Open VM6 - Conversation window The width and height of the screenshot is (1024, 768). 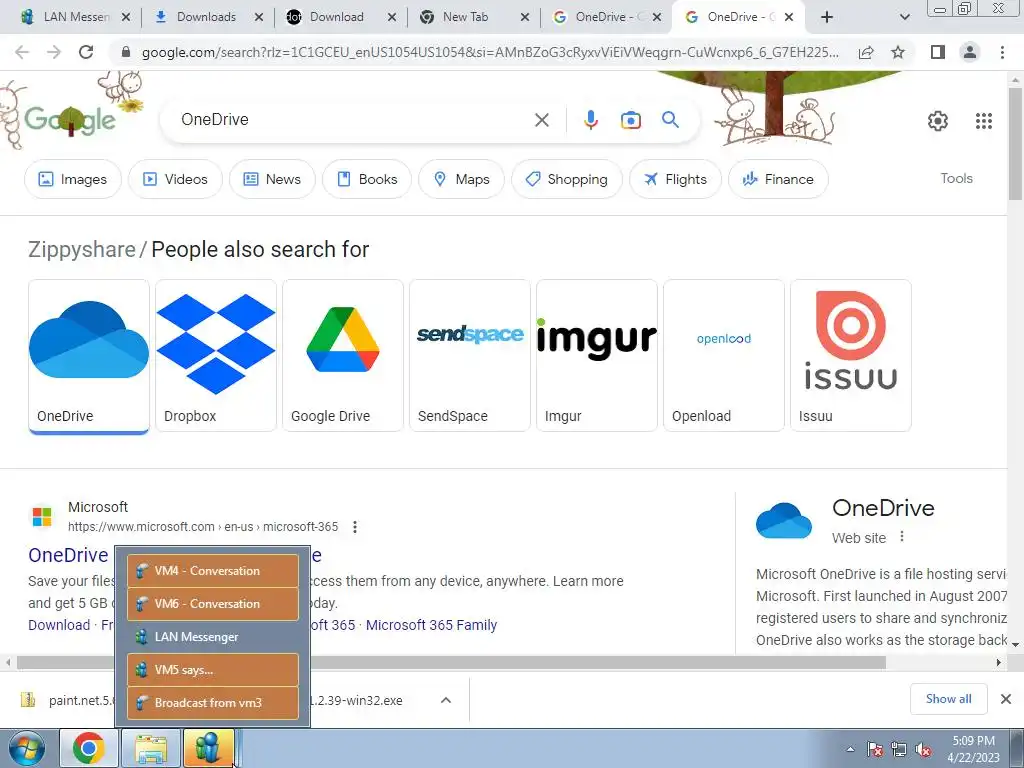tap(213, 603)
